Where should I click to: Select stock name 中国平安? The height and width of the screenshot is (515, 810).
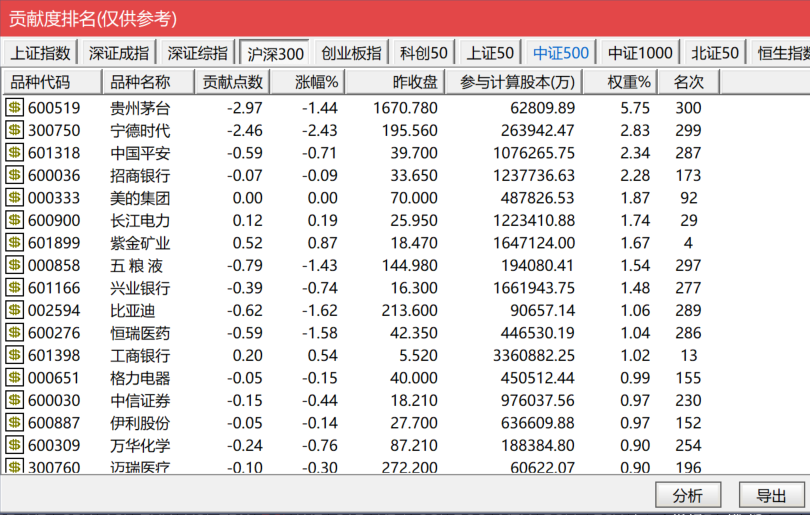tap(140, 153)
